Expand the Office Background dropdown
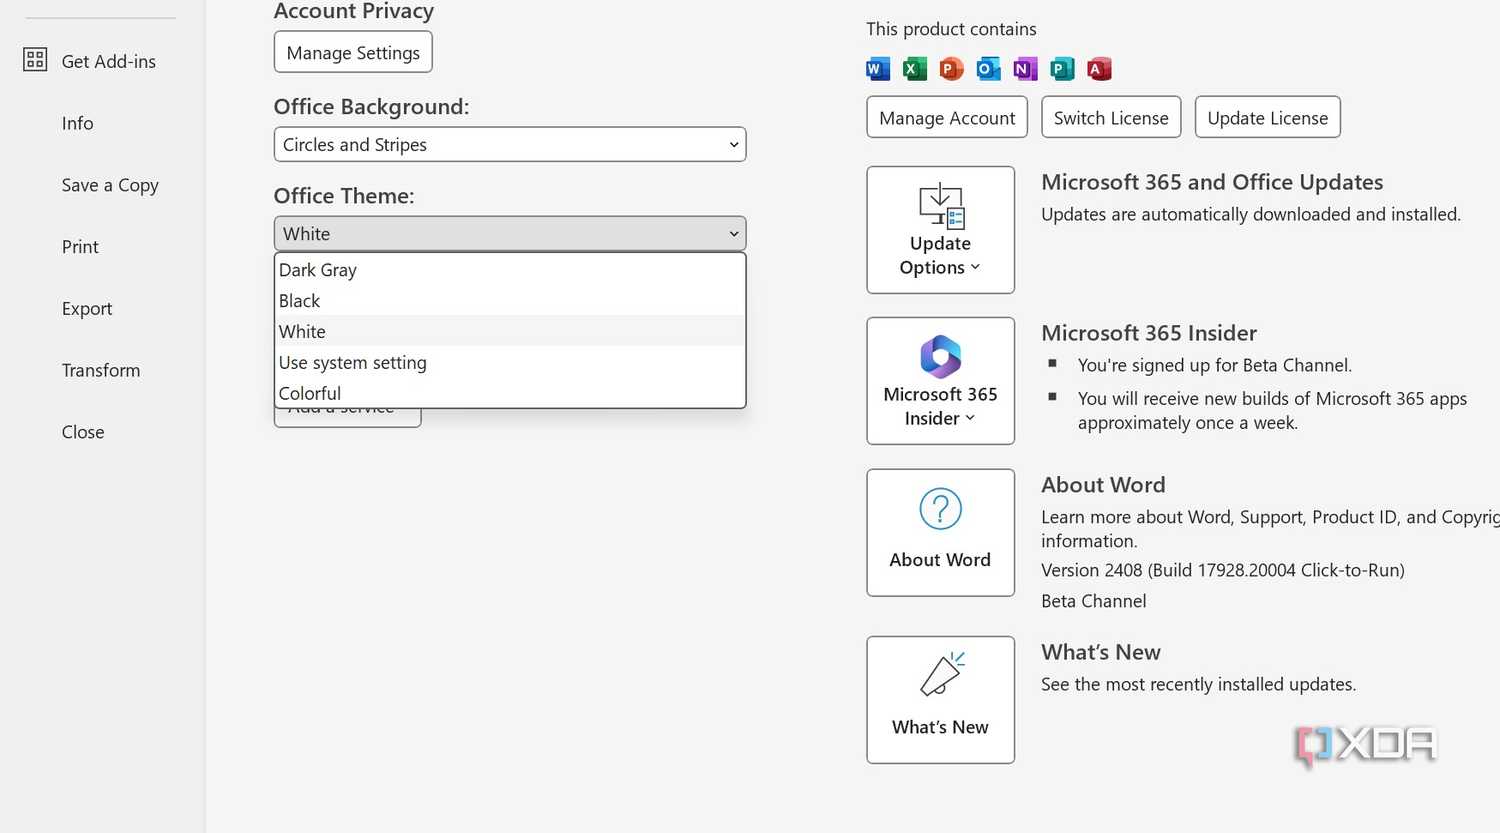 coord(510,144)
